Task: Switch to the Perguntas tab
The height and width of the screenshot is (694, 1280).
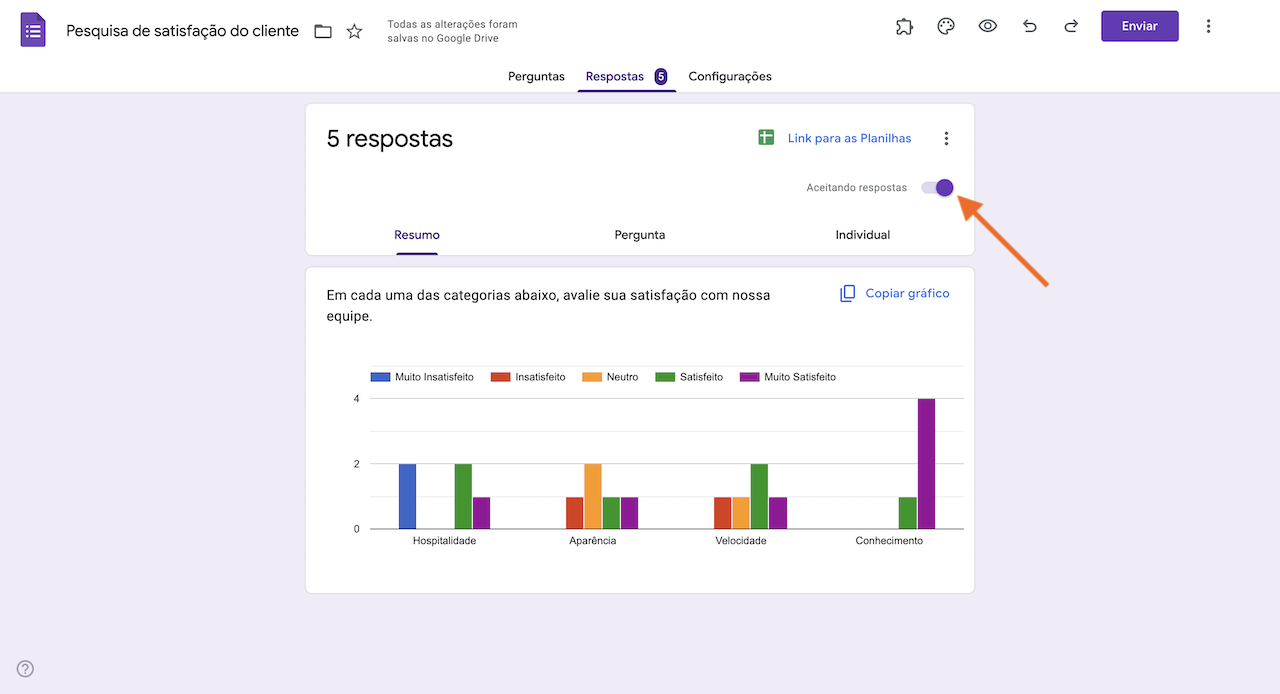Action: (x=536, y=76)
